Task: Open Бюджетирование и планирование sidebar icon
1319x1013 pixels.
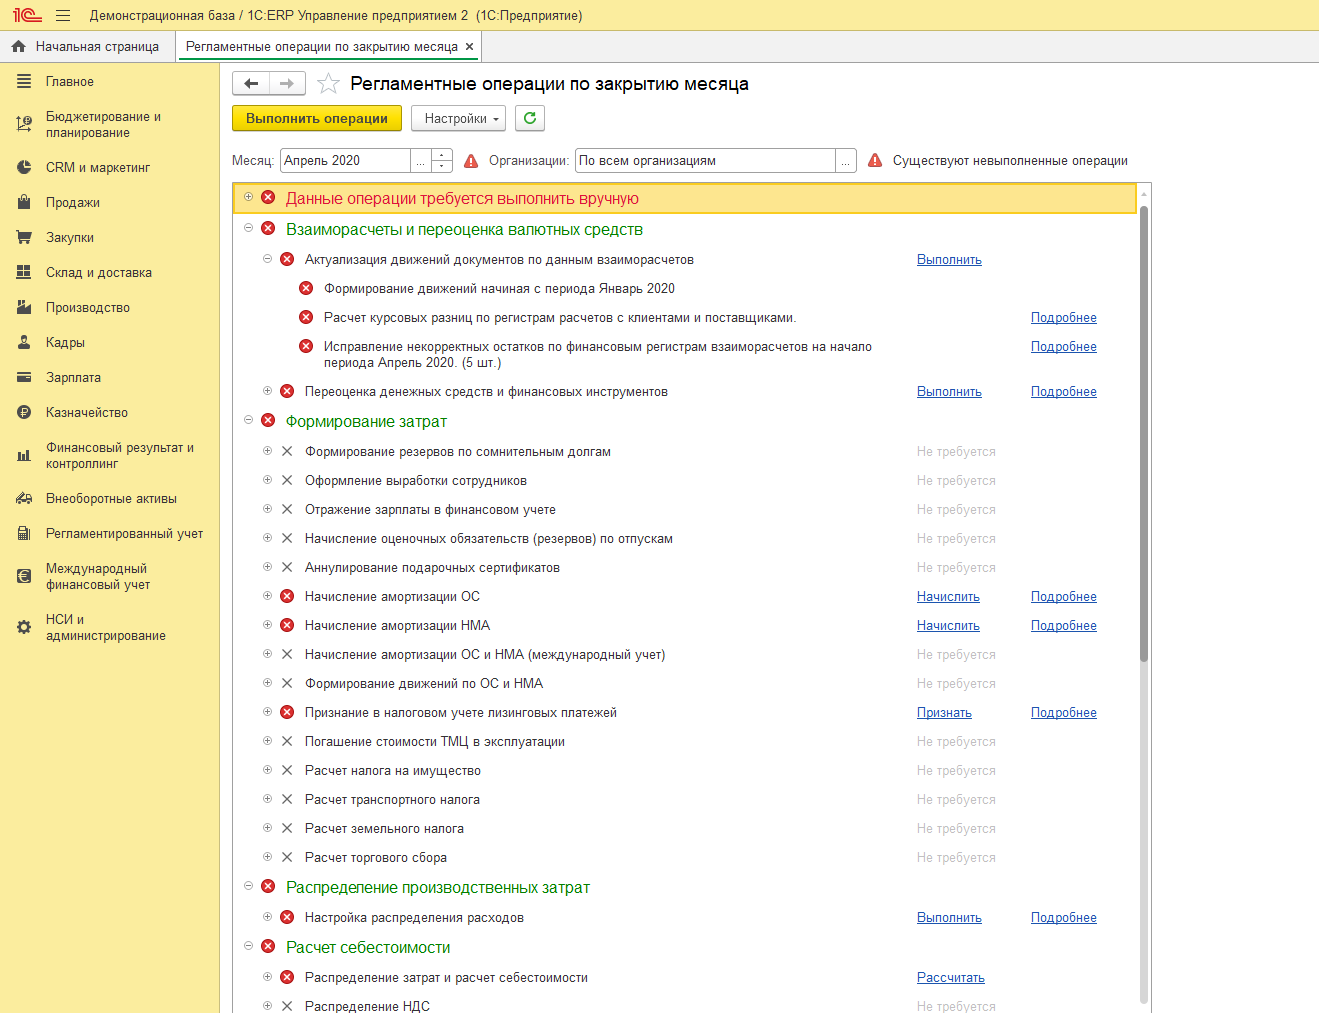Action: click(x=24, y=124)
